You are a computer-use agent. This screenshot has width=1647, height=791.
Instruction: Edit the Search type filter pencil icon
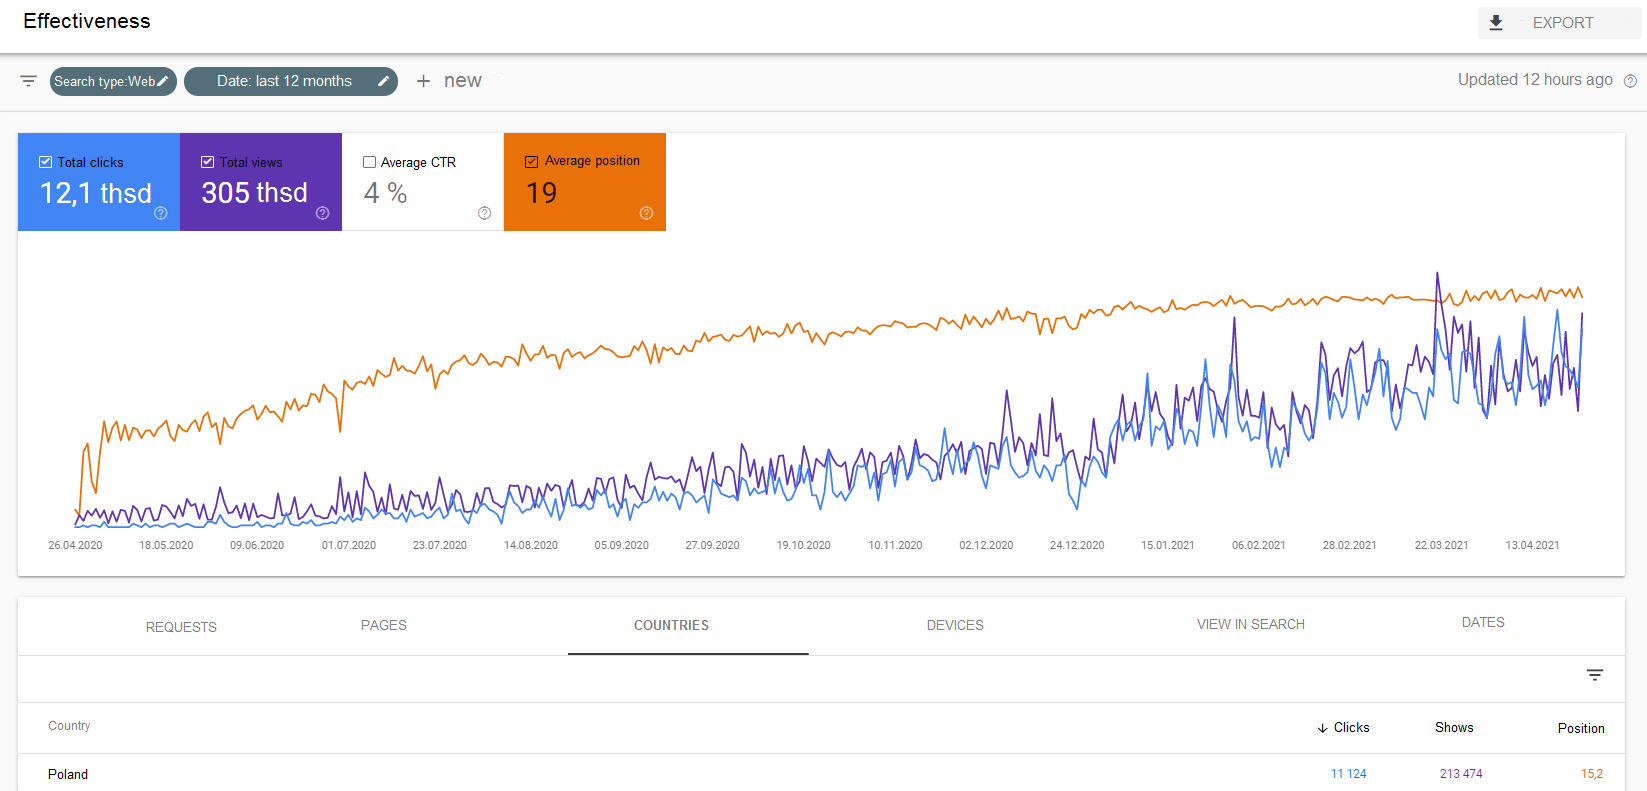coord(163,81)
